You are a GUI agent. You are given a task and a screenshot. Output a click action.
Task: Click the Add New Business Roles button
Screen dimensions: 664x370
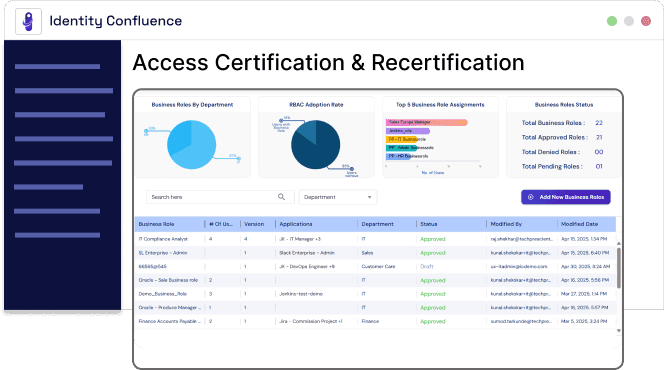tap(566, 197)
